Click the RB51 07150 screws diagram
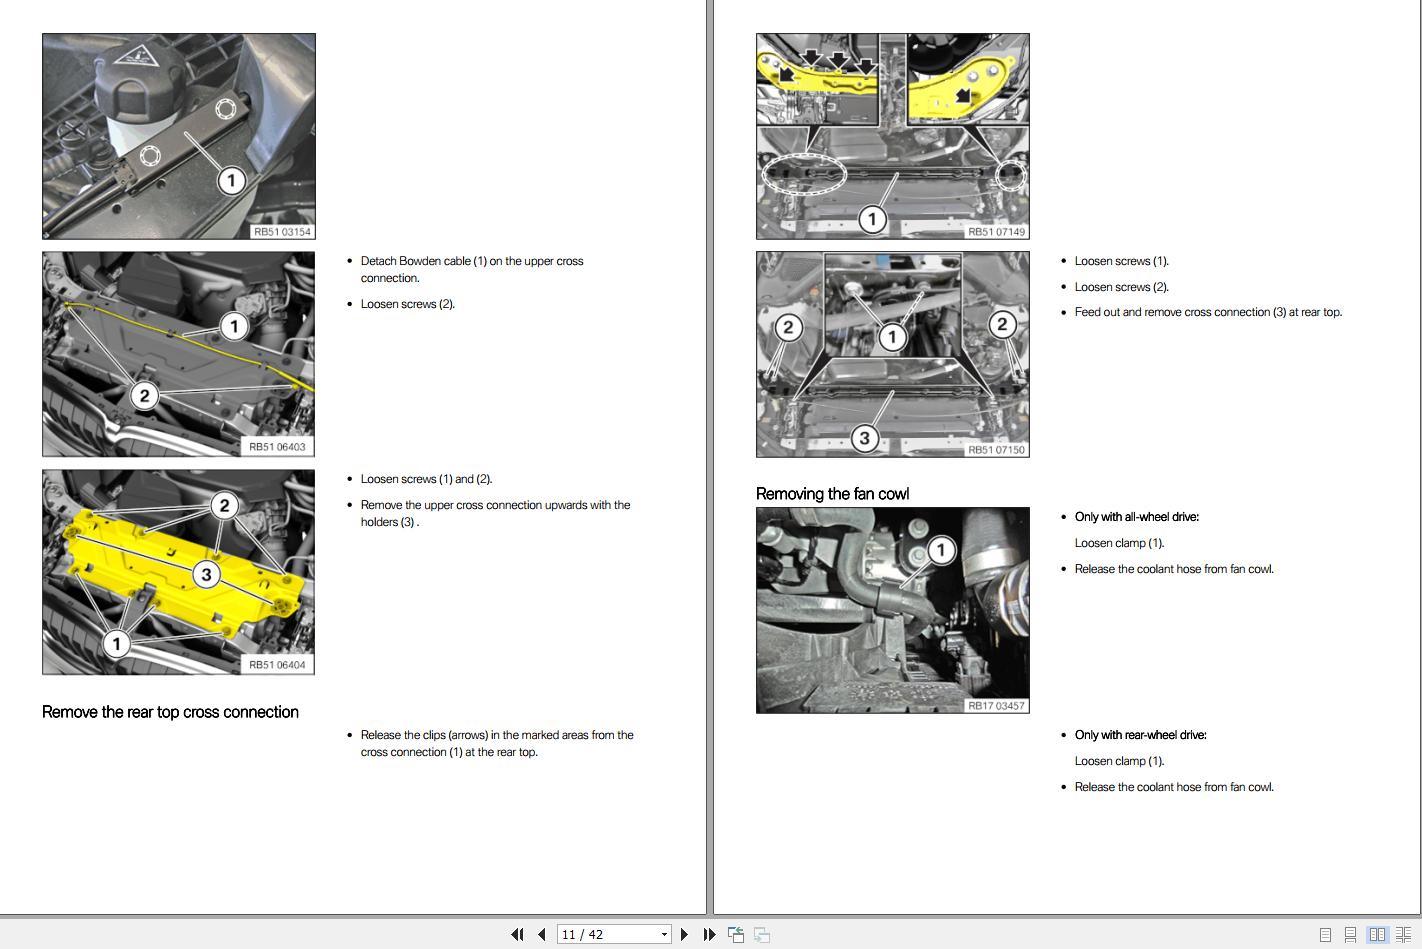This screenshot has width=1422, height=949. point(892,354)
